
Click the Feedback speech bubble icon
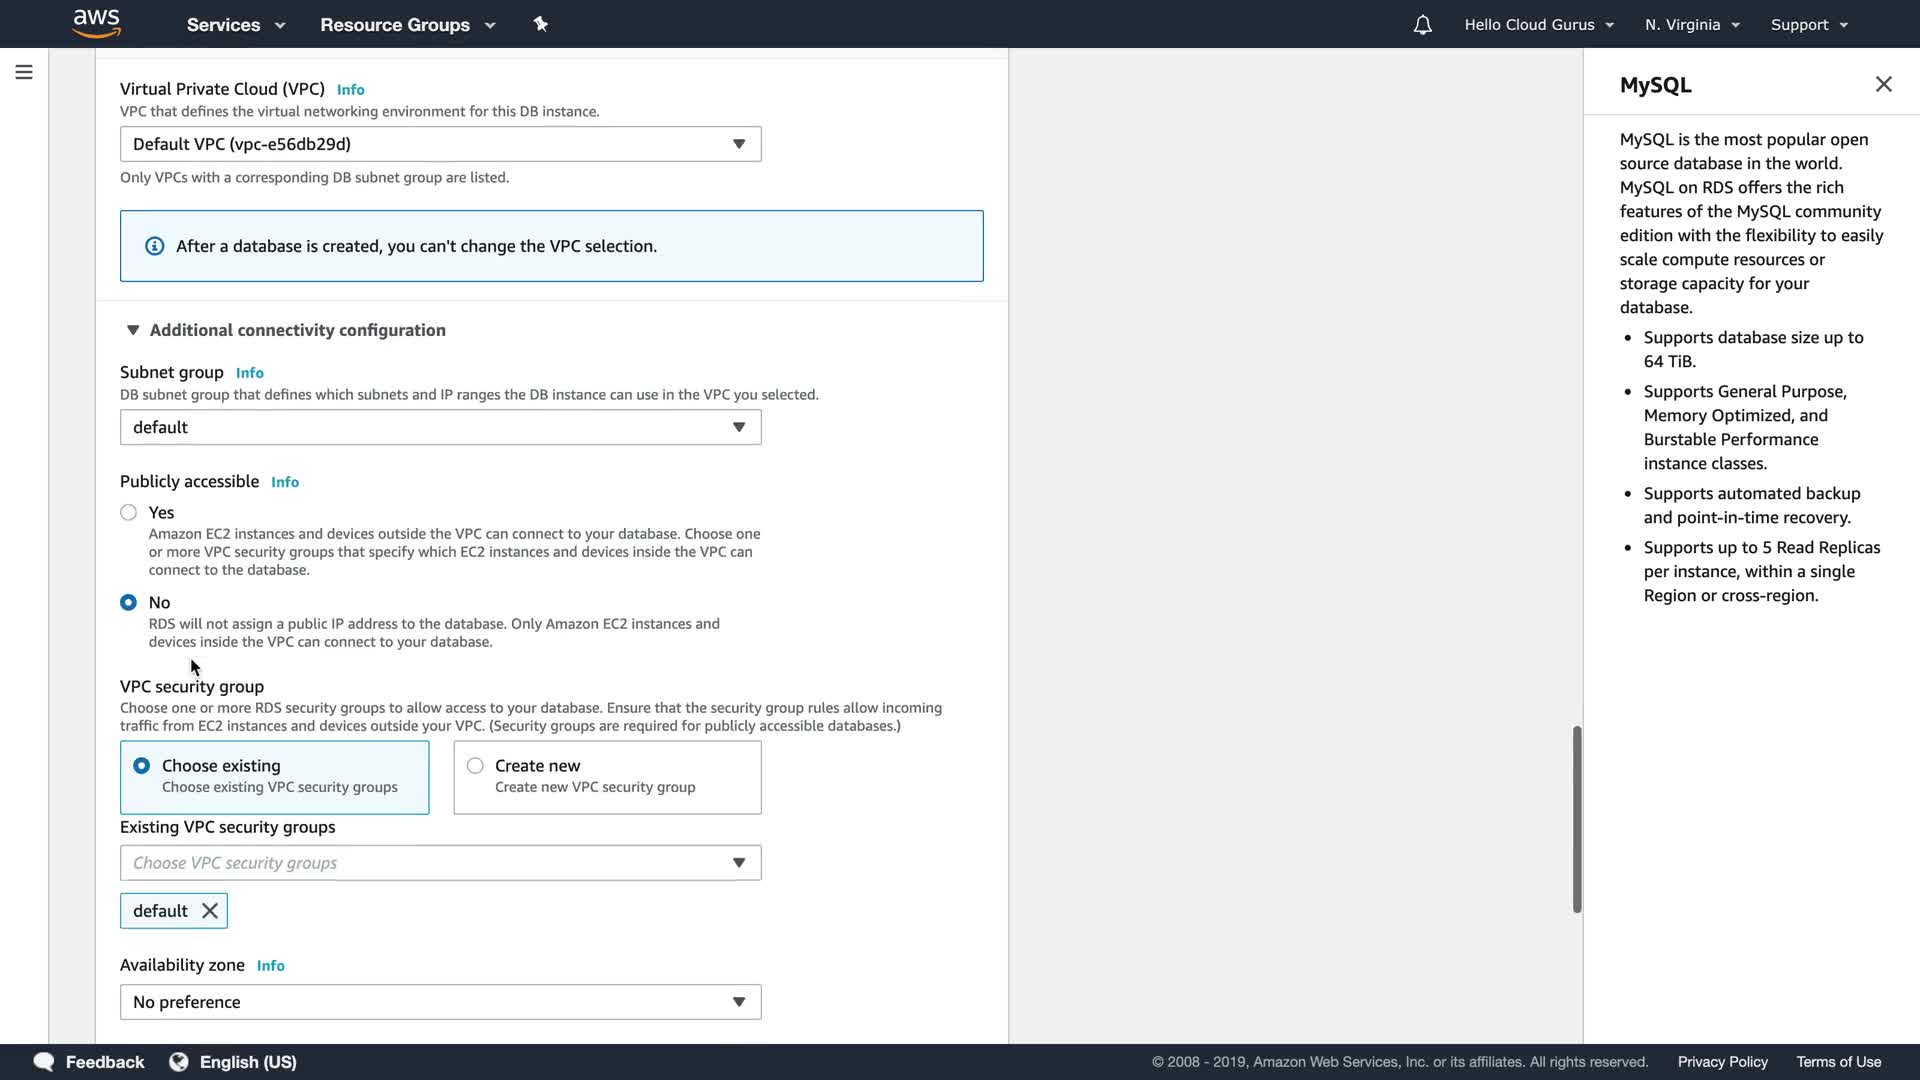tap(44, 1062)
